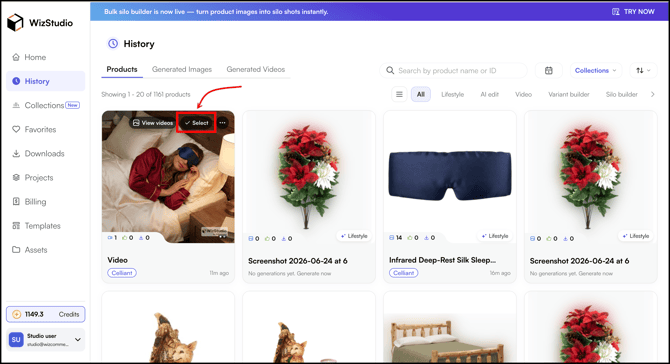Screen dimensions: 670x364
Task: Open the sort order dropdown
Action: (643, 70)
